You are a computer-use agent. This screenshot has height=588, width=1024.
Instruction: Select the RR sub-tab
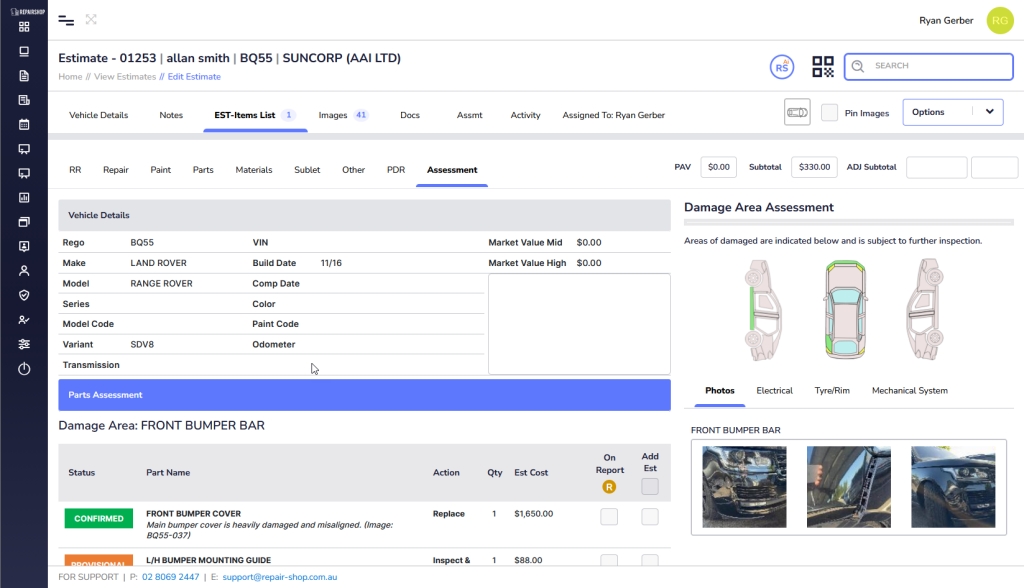(75, 170)
